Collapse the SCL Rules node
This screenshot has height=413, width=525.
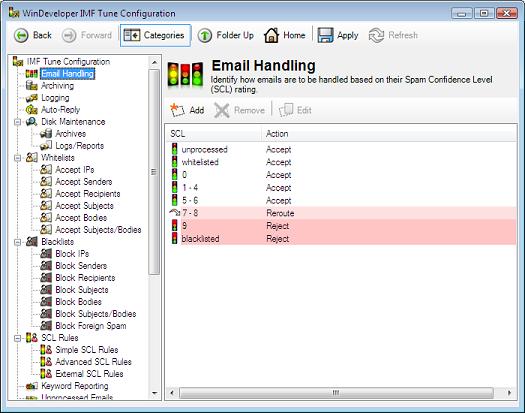point(17,338)
